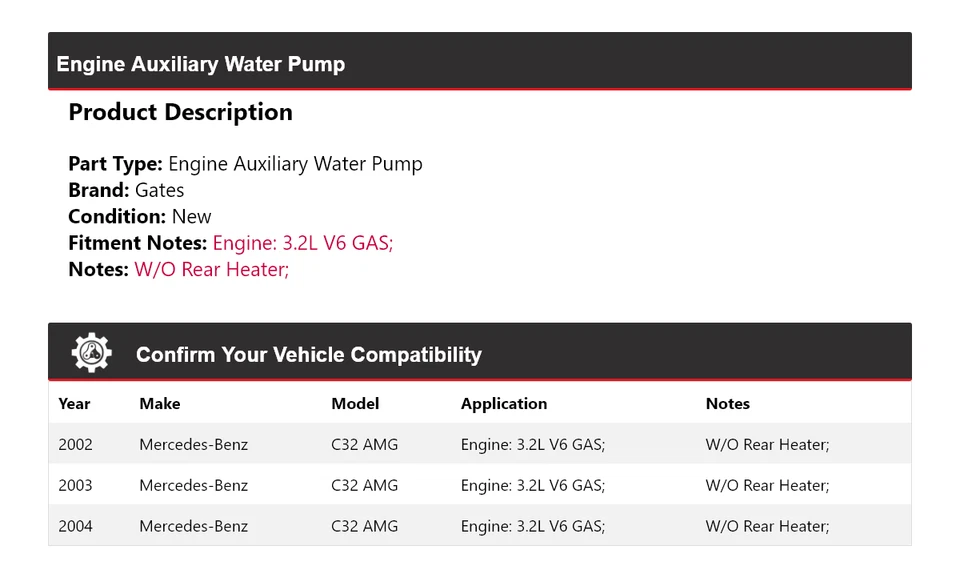Select the 2004 year row cell
This screenshot has width=960, height=578.
tap(75, 527)
